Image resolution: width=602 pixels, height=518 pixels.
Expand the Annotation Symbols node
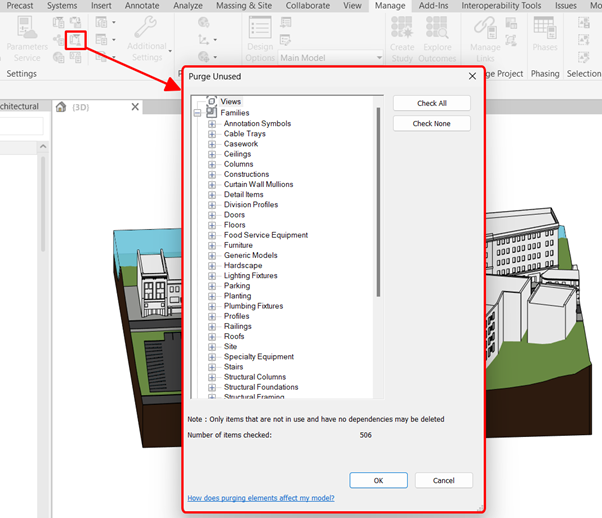[212, 124]
